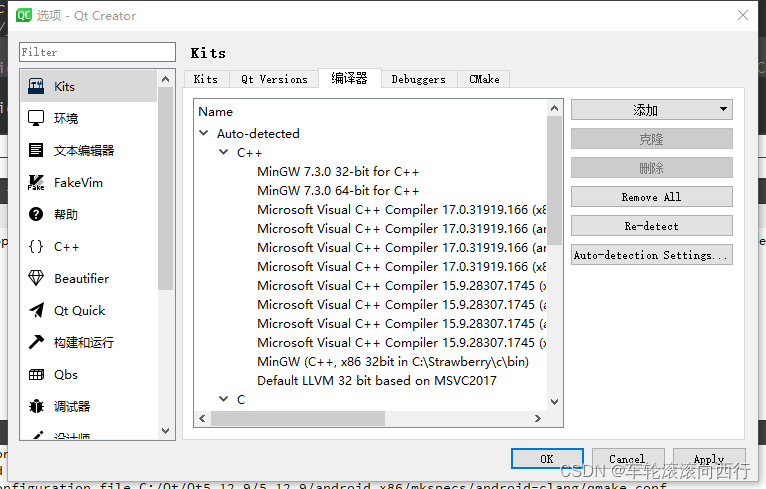Select Default LLVM 32 bit MSVC2017
This screenshot has width=766, height=489.
(x=377, y=381)
